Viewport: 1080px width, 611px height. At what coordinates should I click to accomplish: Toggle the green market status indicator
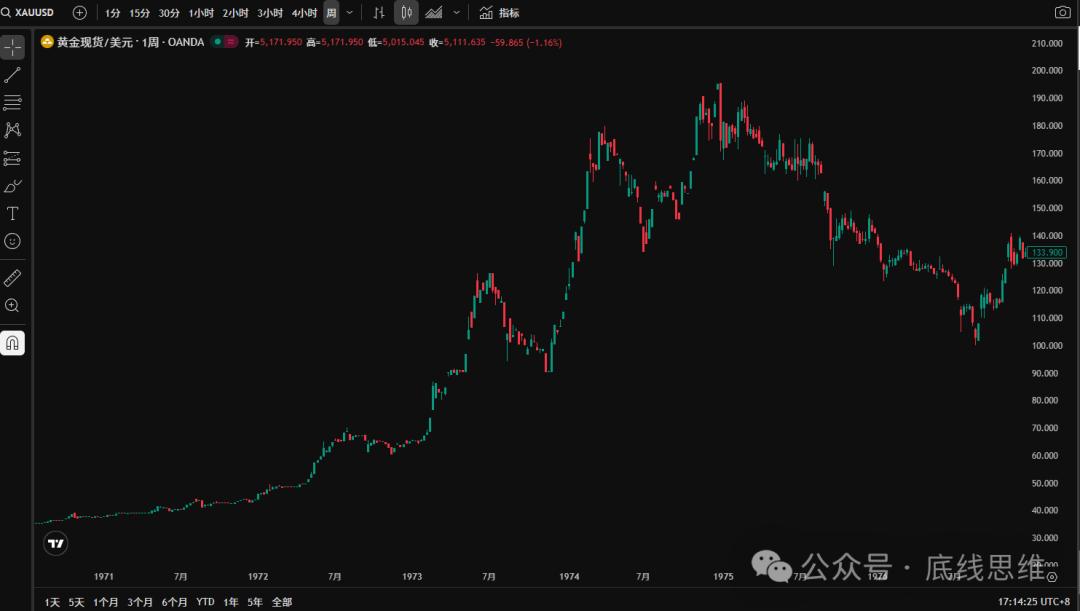[217, 42]
